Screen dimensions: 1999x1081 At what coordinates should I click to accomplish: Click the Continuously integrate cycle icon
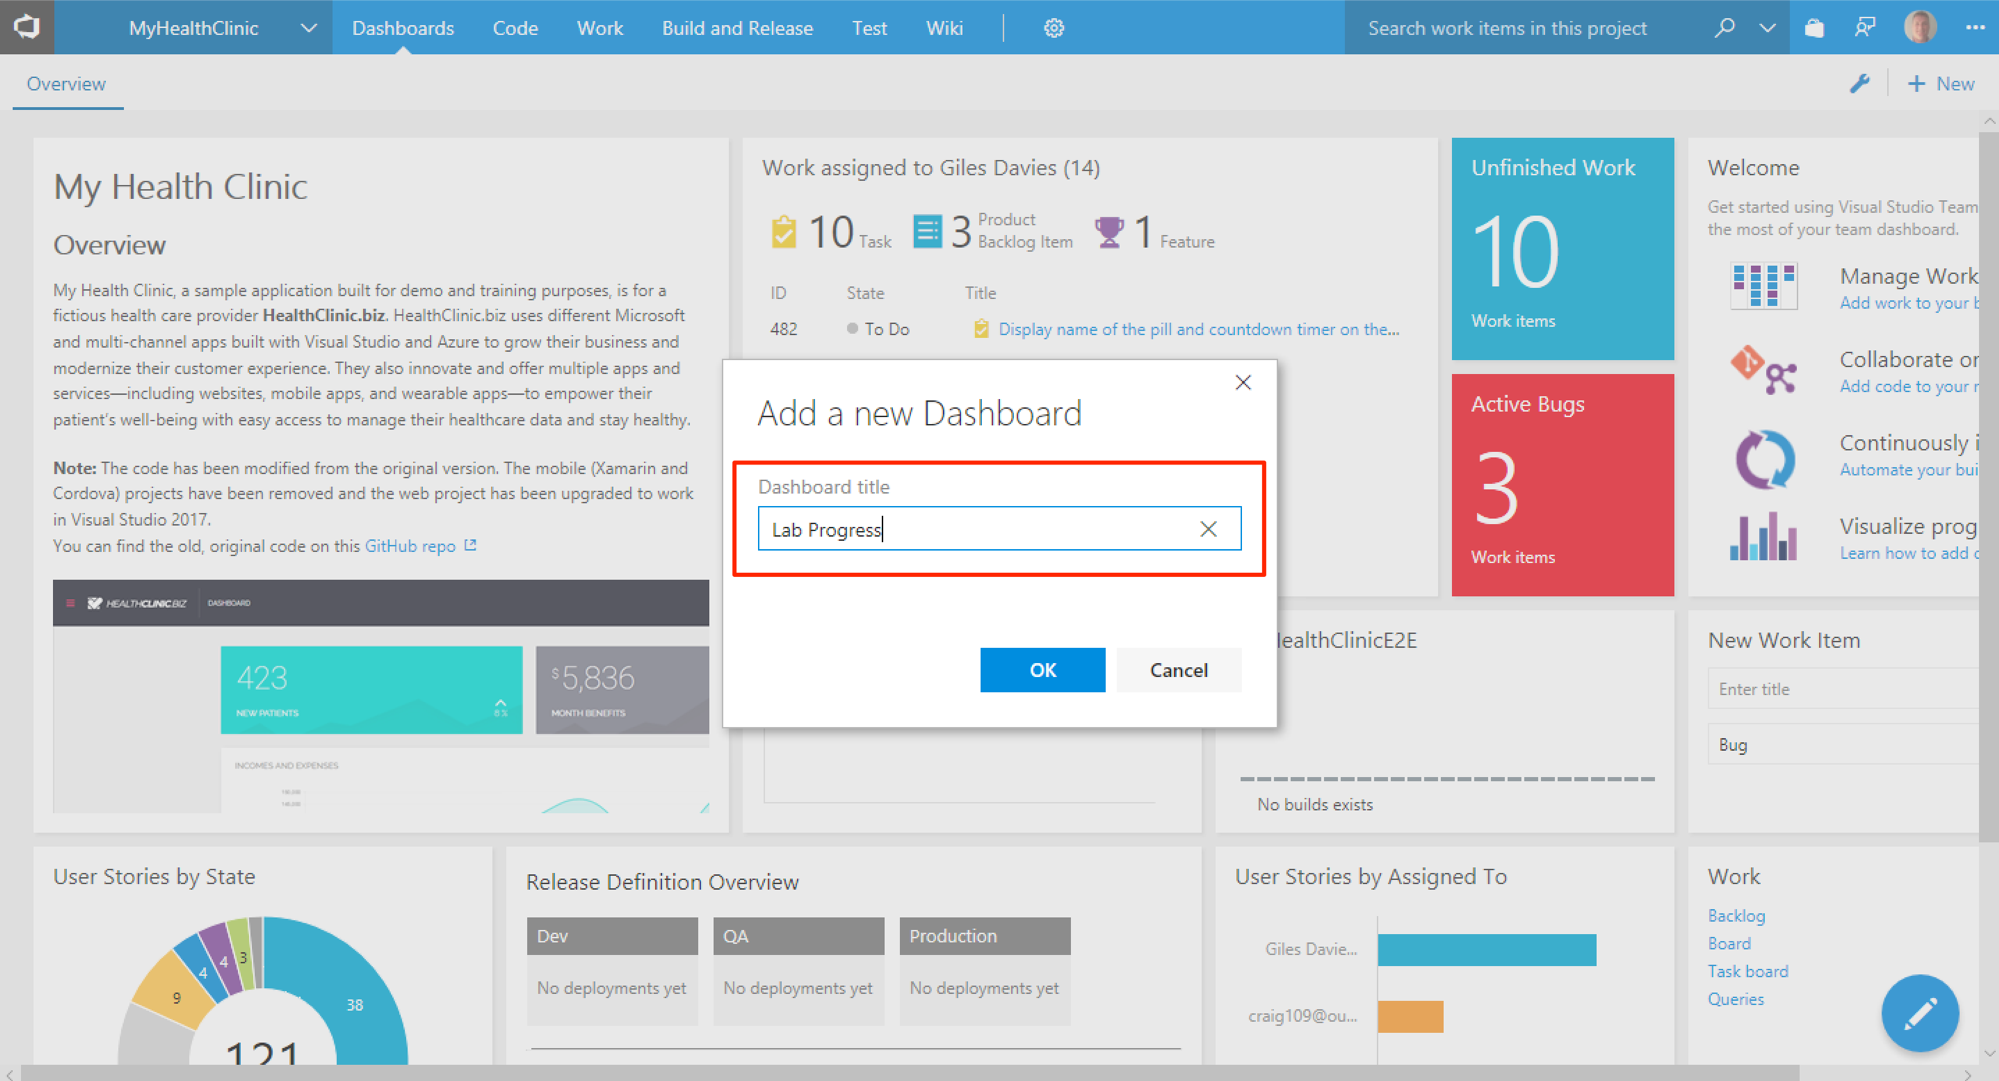pos(1764,459)
